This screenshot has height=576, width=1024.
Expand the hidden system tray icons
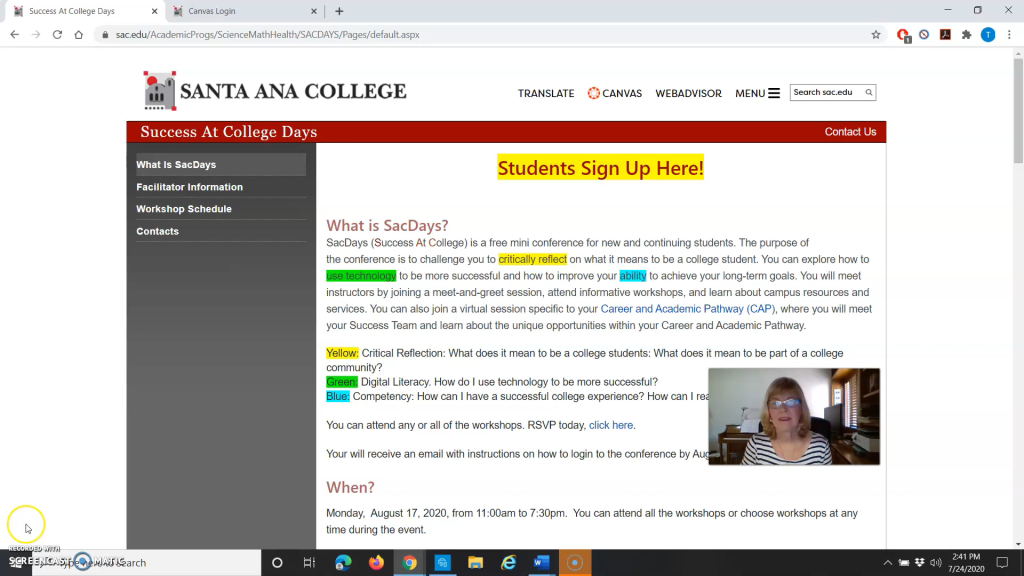tap(888, 563)
